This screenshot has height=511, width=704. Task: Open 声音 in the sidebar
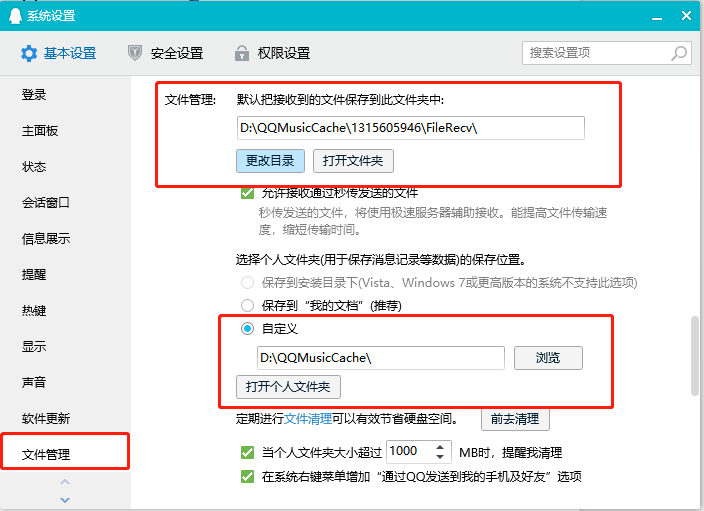(34, 382)
